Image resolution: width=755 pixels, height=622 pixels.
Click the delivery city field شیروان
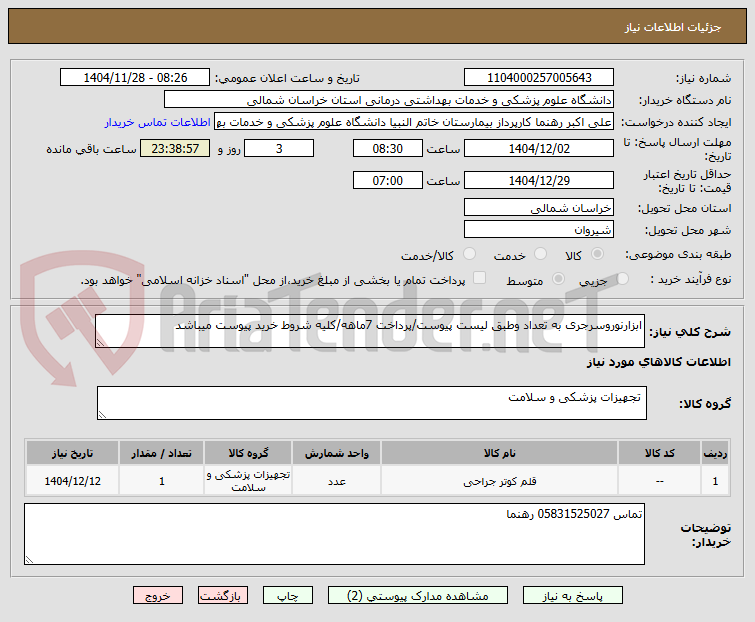point(539,230)
